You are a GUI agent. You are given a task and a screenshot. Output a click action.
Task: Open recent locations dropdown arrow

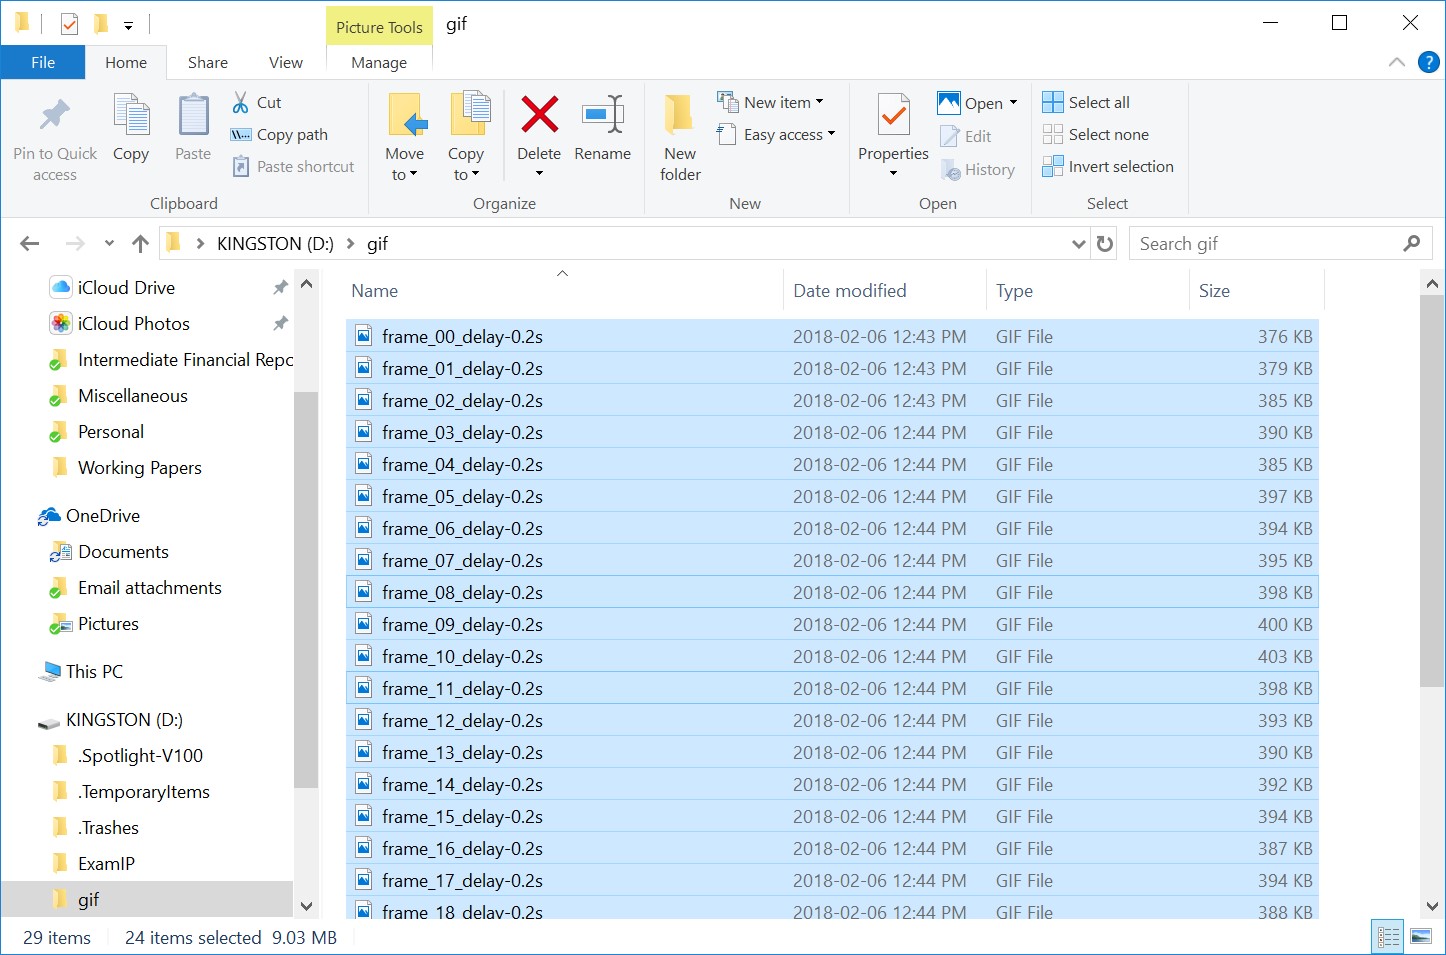(x=109, y=243)
